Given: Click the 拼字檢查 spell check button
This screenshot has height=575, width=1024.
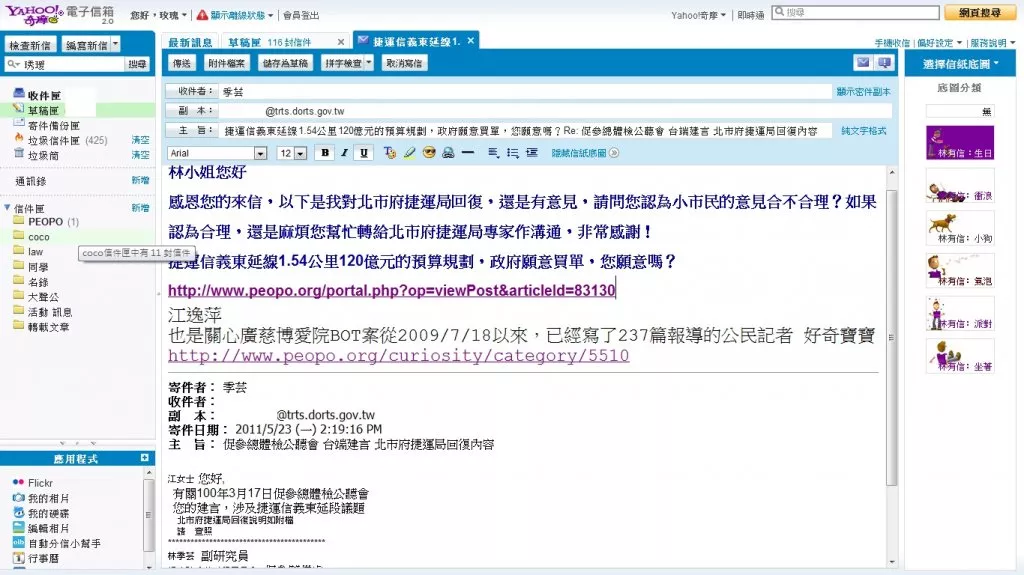Looking at the screenshot, I should 343,63.
